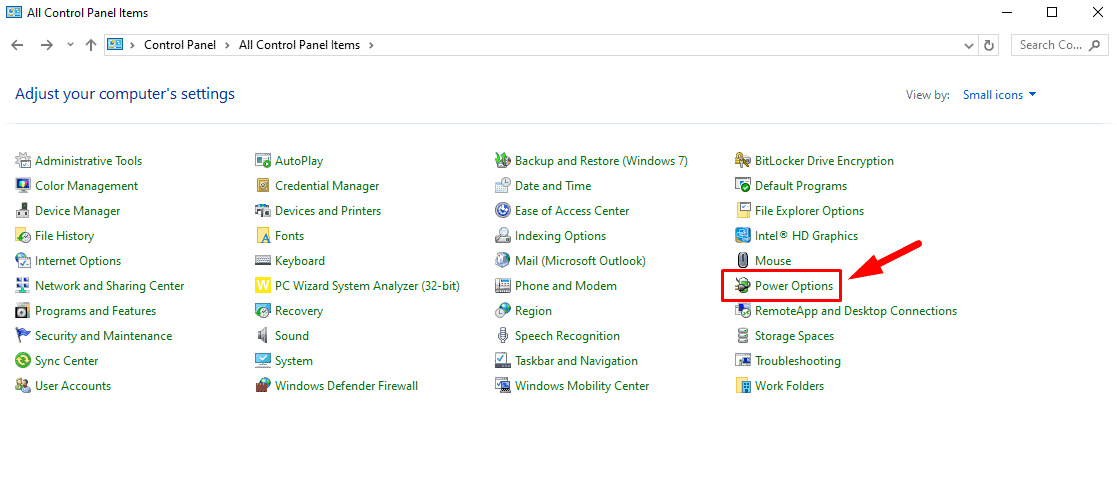Open the Power Options icon
Screen dimensions: 1117x487
click(x=743, y=286)
